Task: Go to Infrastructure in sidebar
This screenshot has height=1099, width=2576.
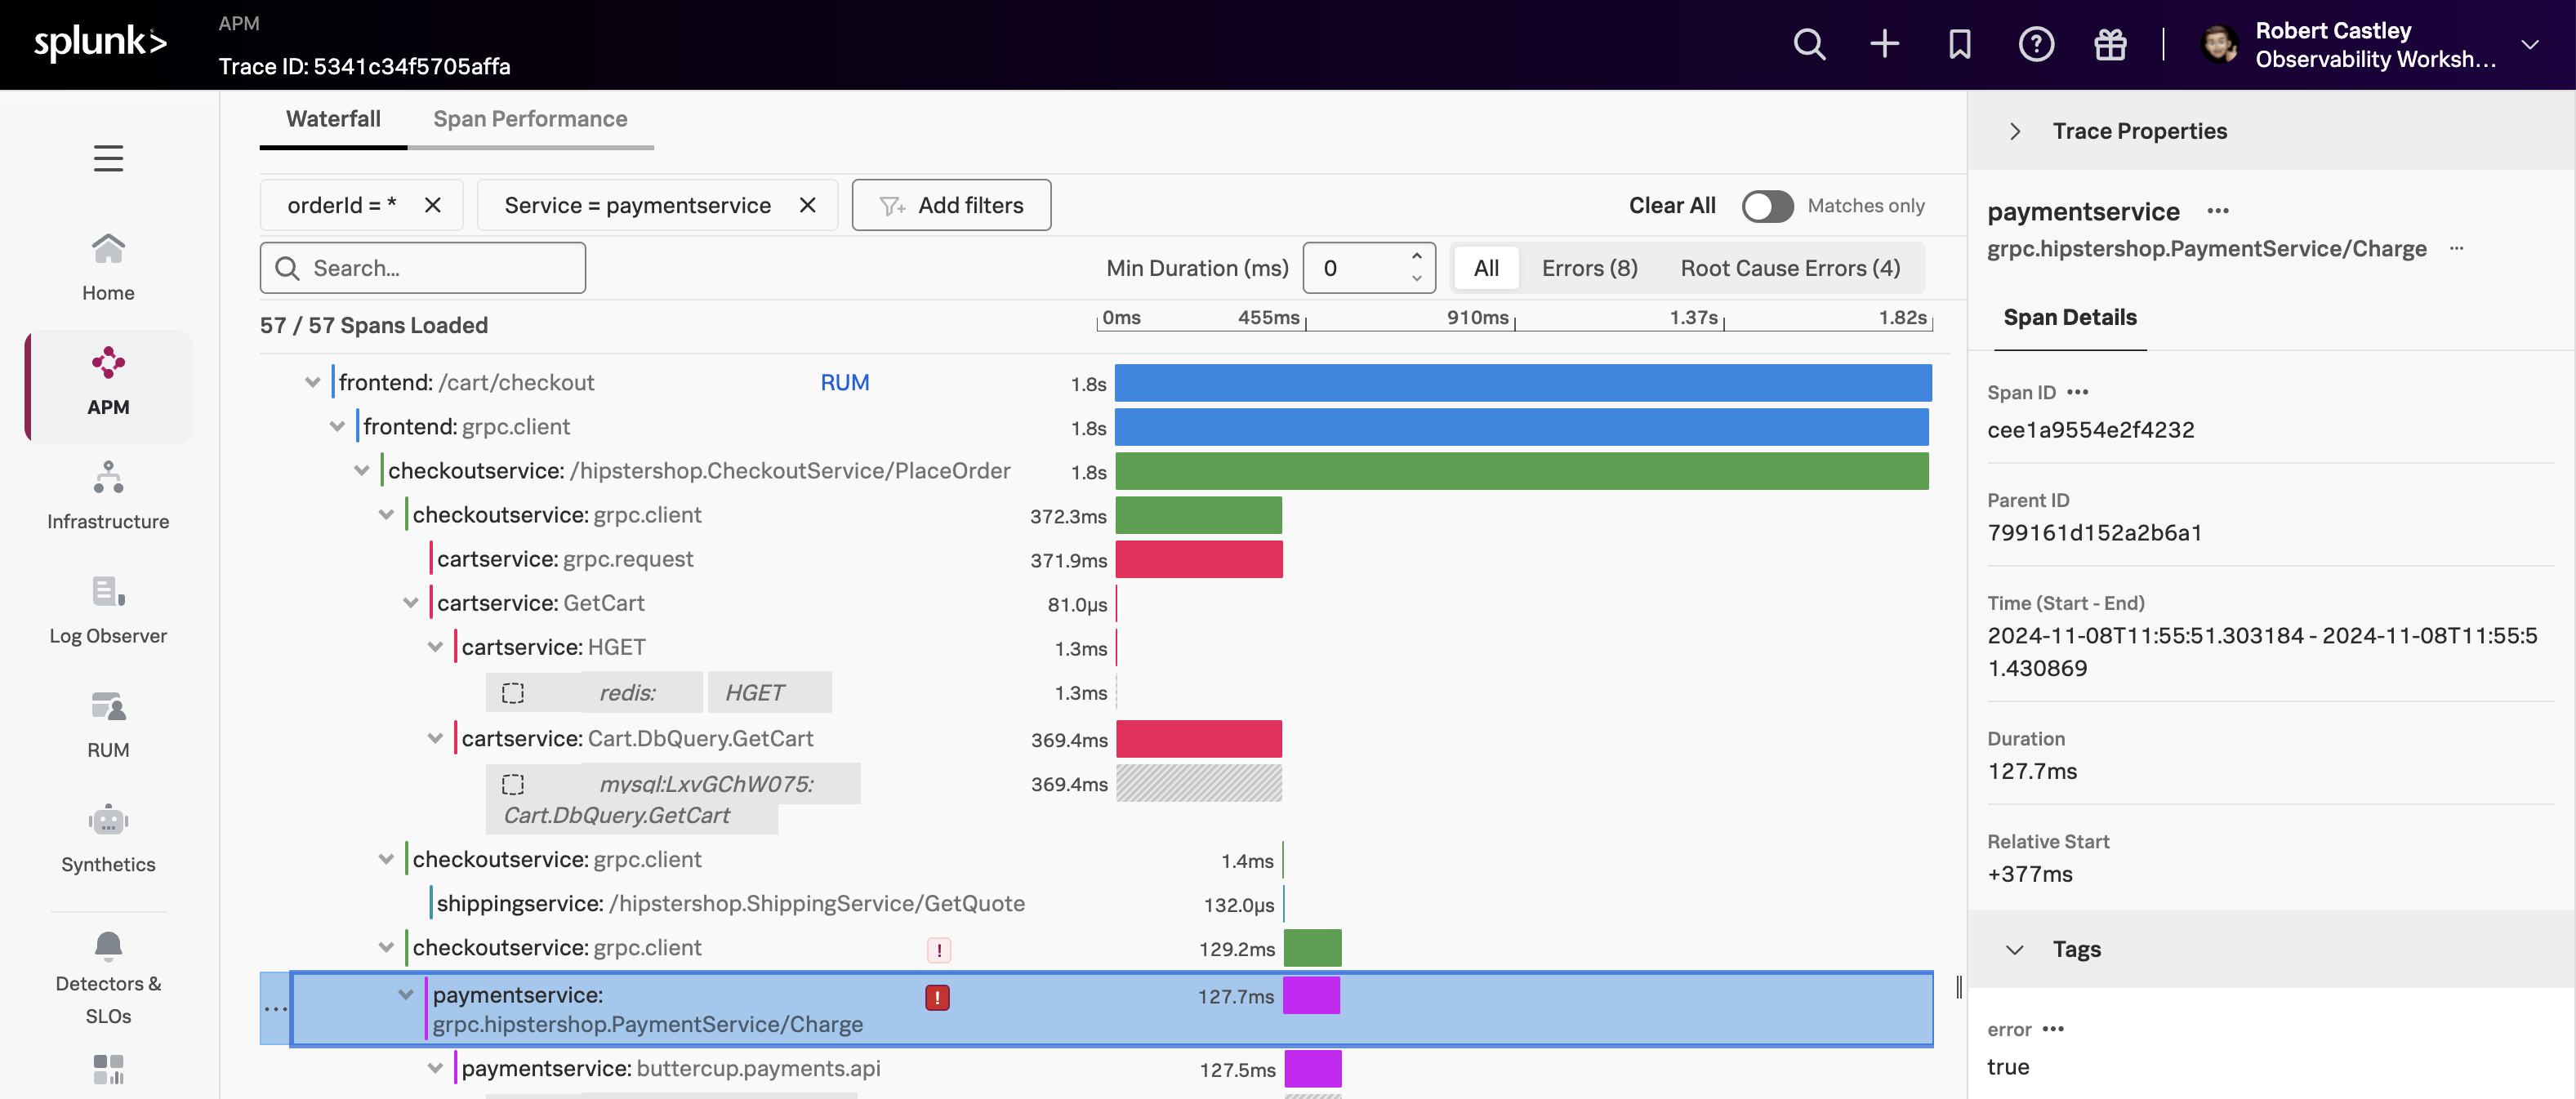Action: coord(108,495)
